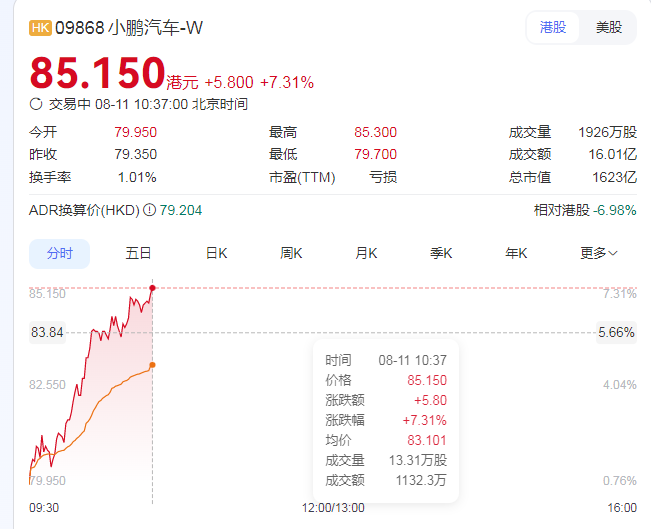Screen dimensions: 651x529
Task: Click the red price dot on chart
Action: point(152,288)
